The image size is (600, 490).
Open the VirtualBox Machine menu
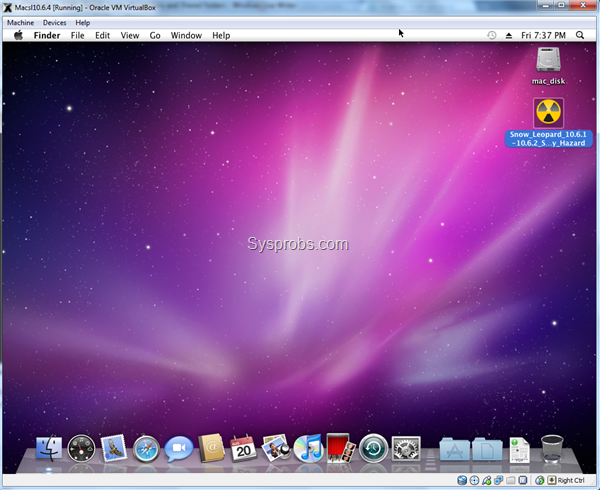pos(20,23)
